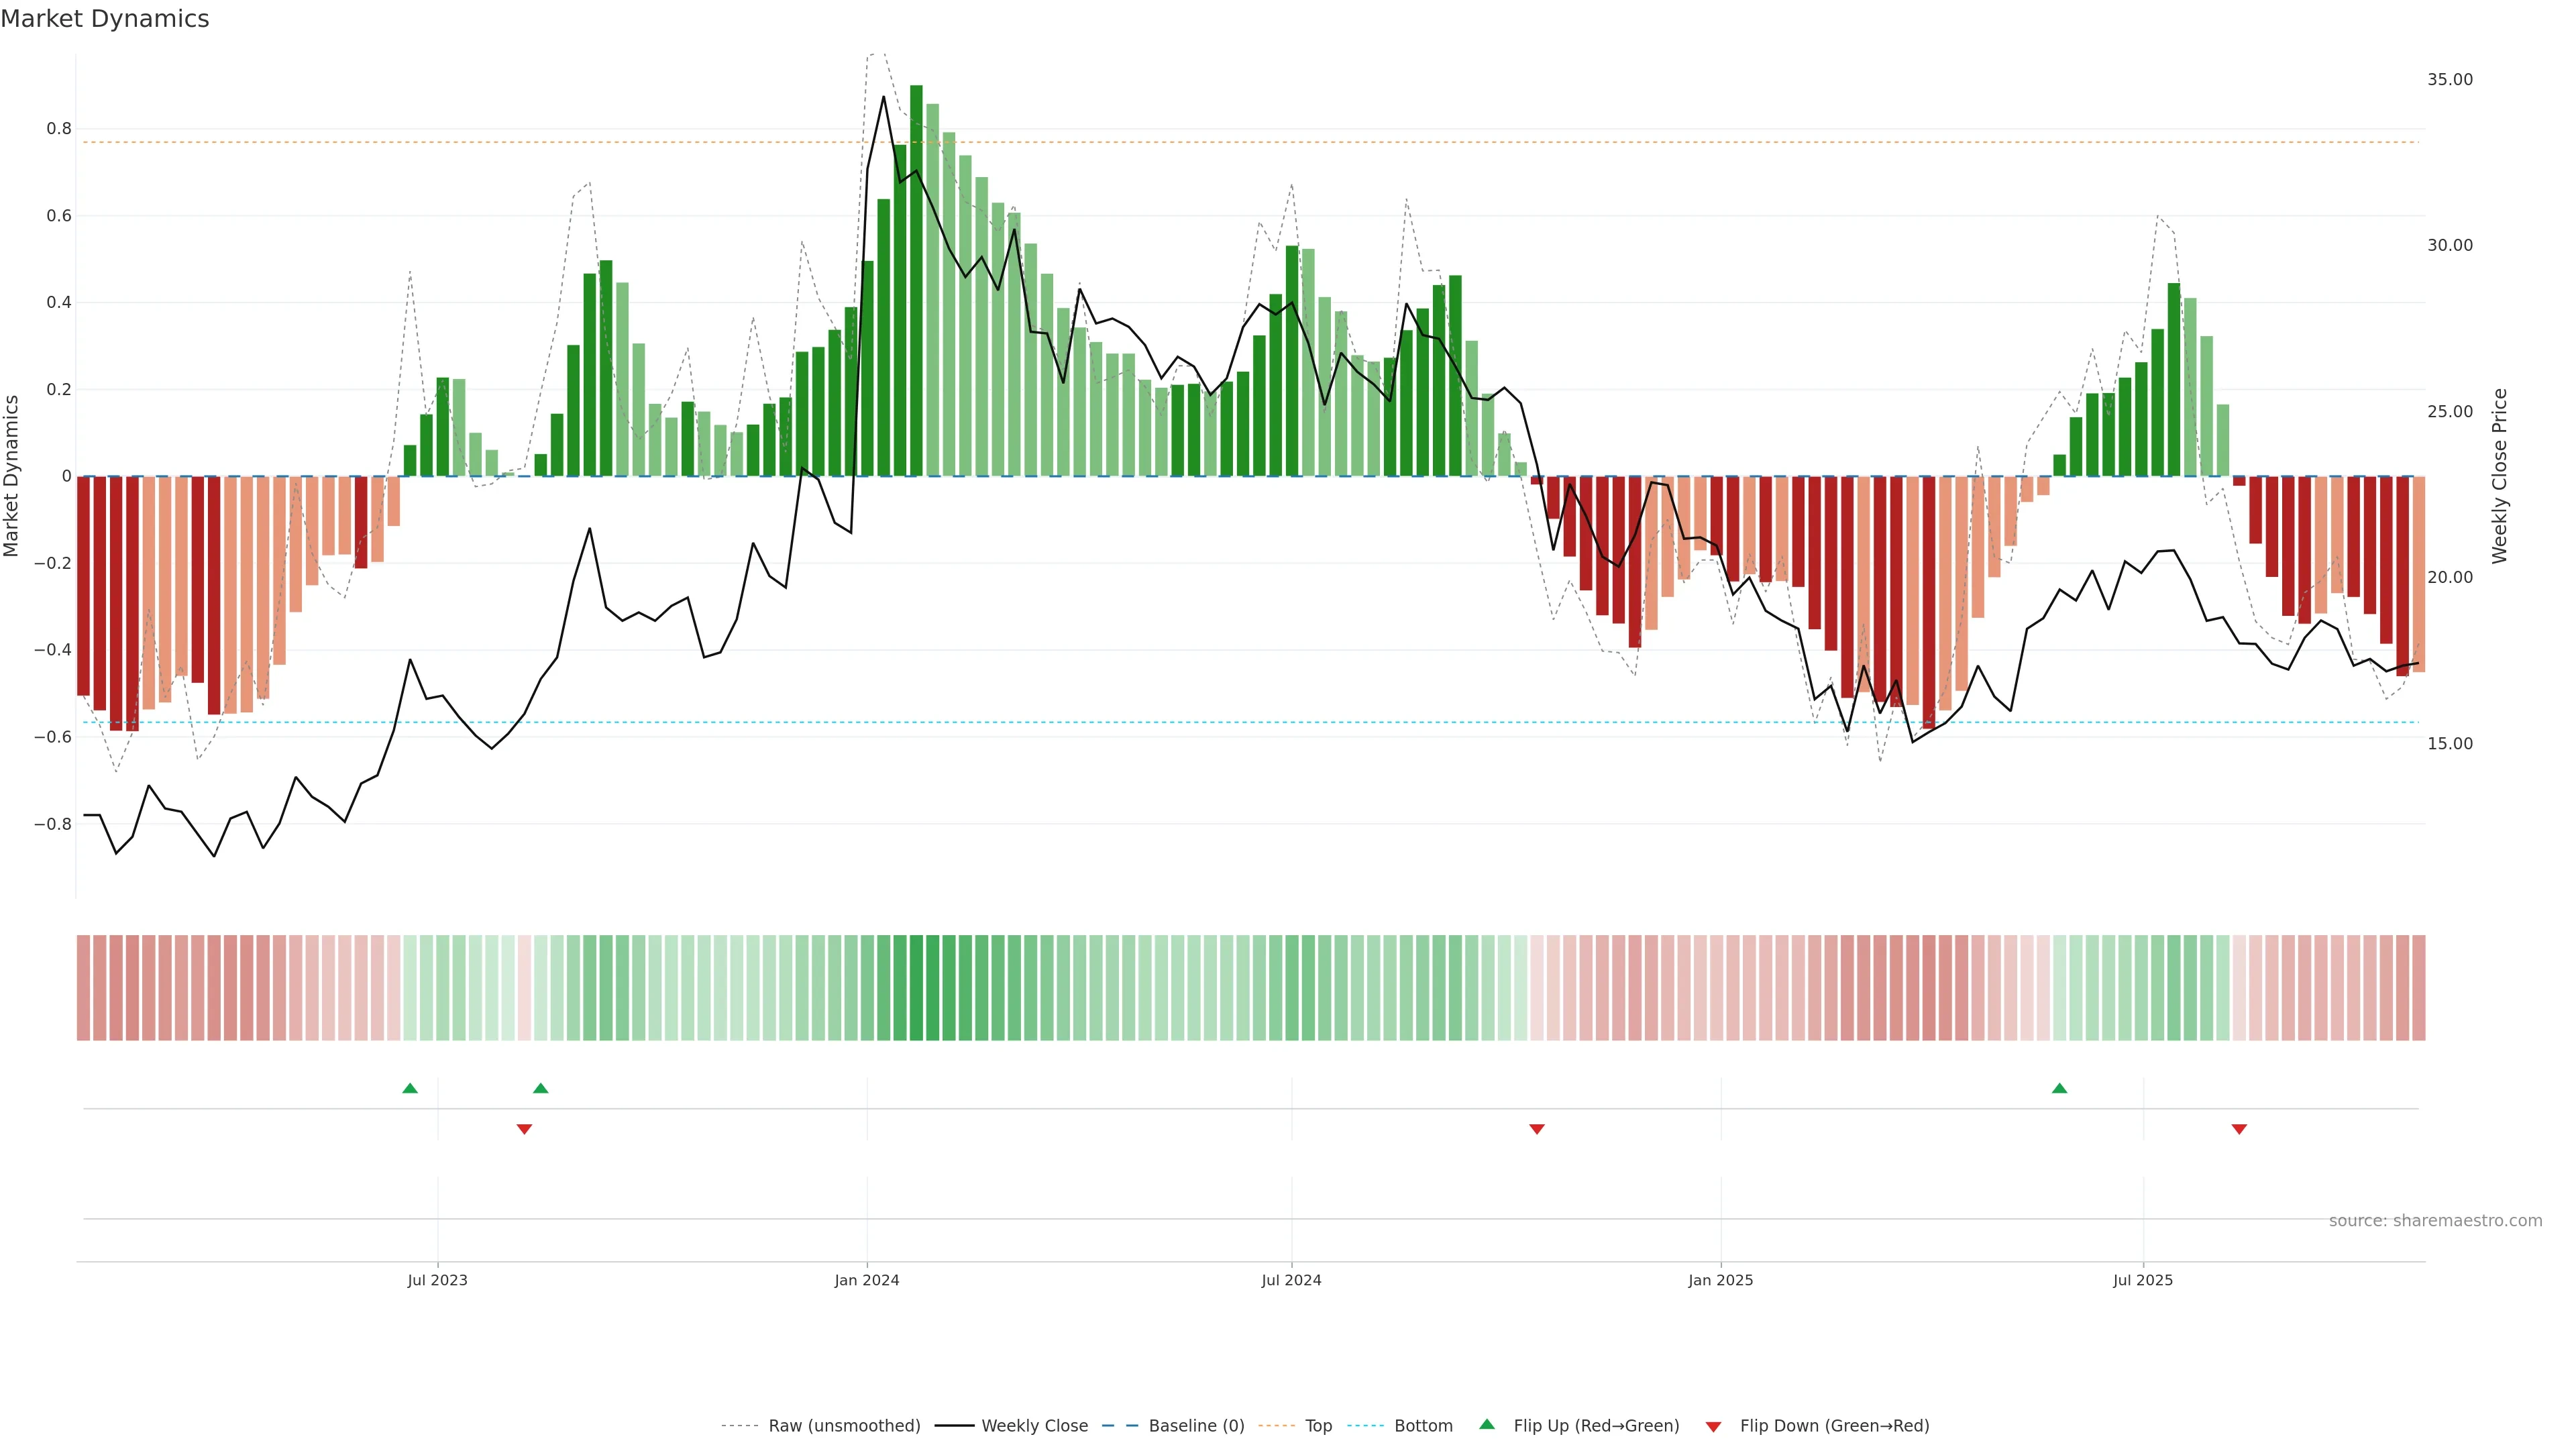Click the Flip Up marker near May 2025
This screenshot has width=2576, height=1449.
2059,1088
